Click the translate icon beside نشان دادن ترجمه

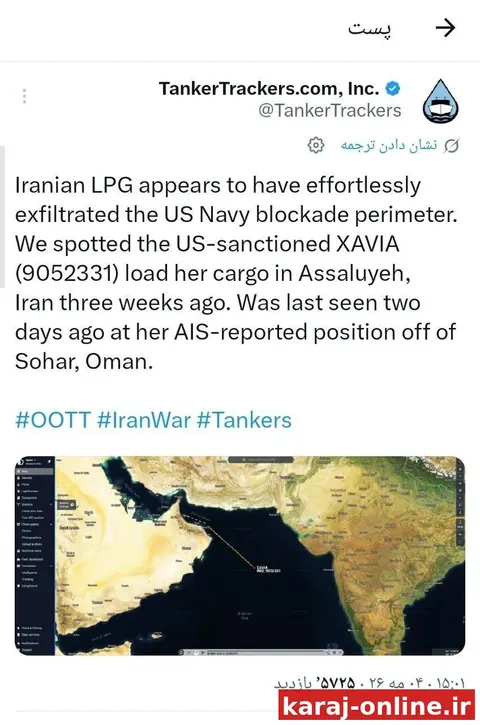[x=451, y=146]
